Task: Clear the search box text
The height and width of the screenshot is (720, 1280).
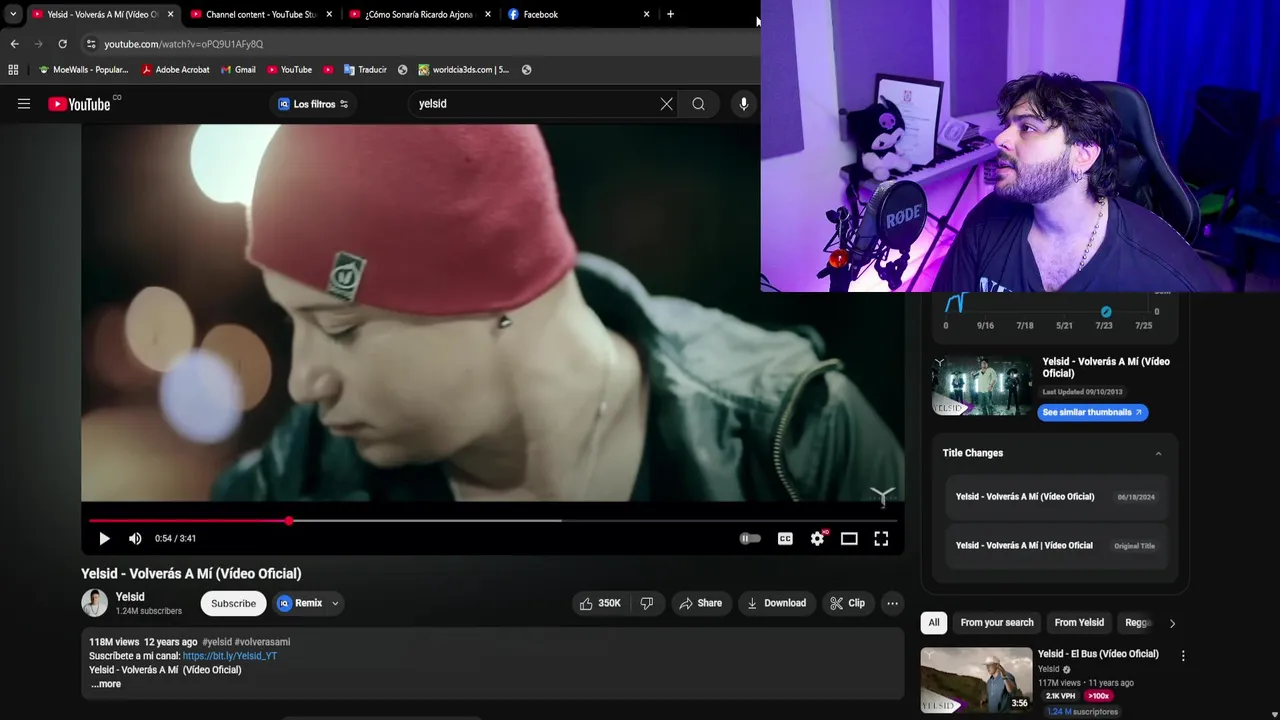Action: pos(666,104)
